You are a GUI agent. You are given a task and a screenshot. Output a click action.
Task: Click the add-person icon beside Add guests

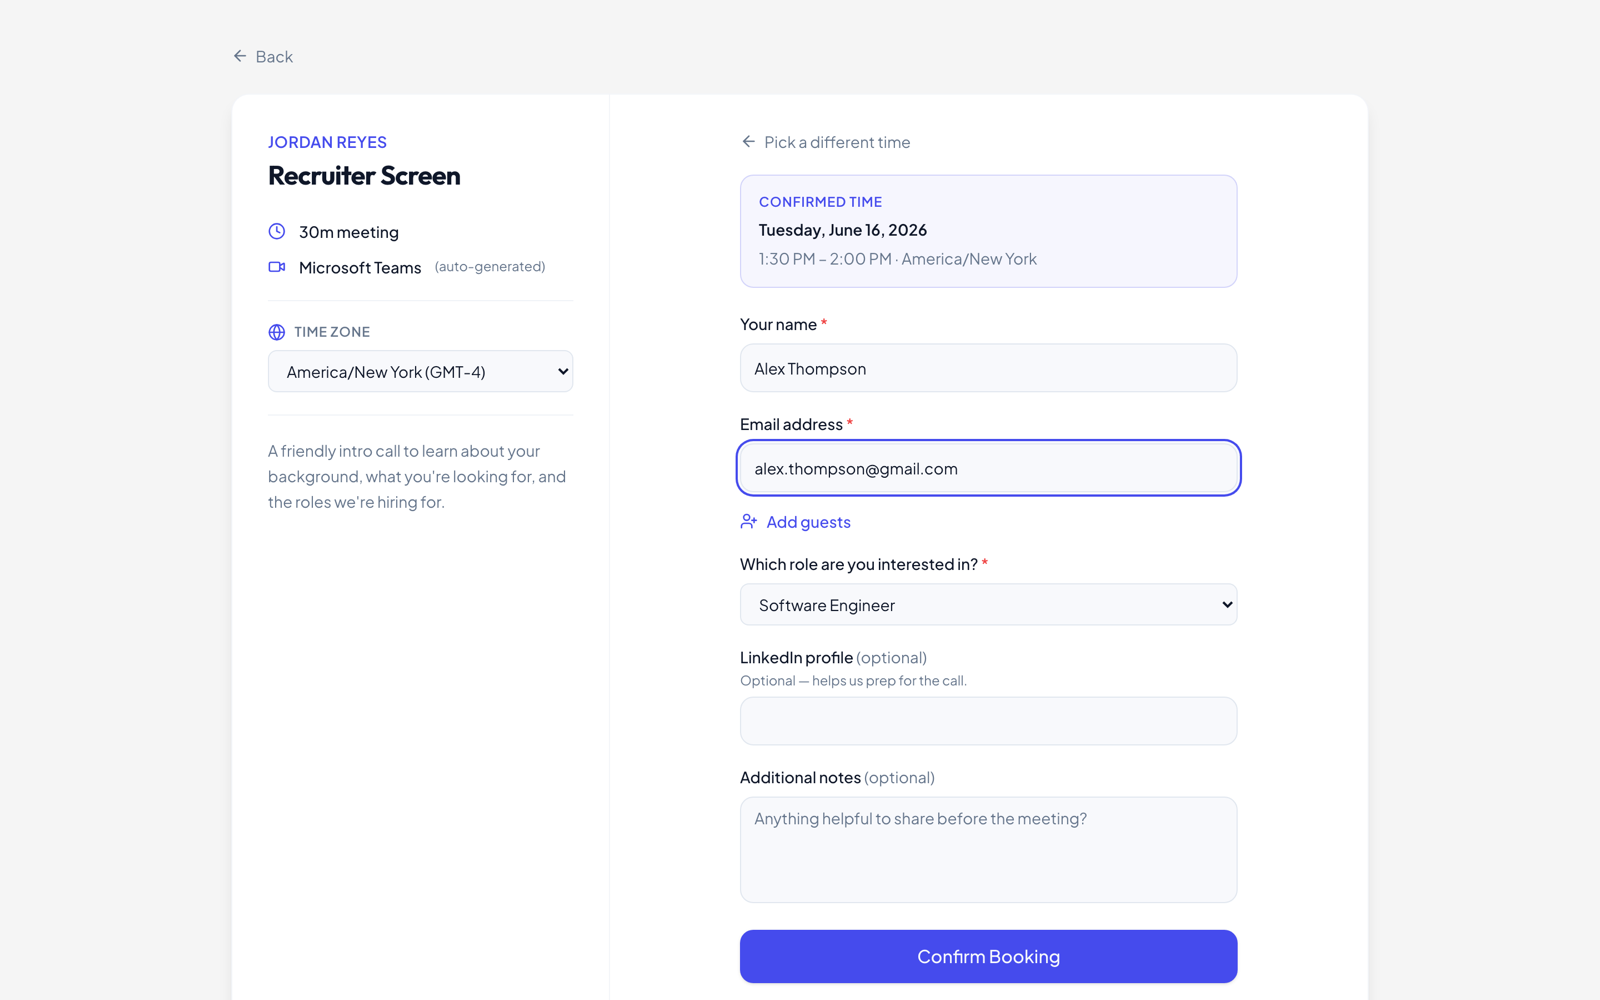pyautogui.click(x=749, y=521)
